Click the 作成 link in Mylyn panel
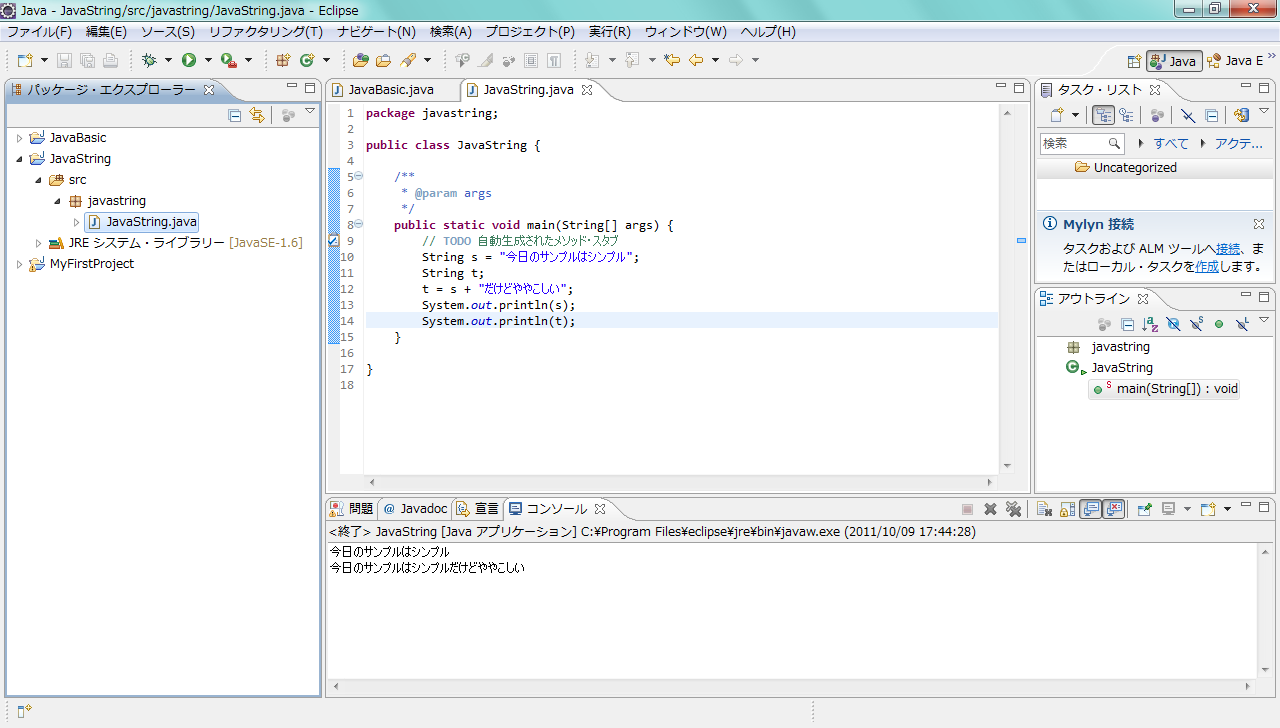 (1207, 266)
